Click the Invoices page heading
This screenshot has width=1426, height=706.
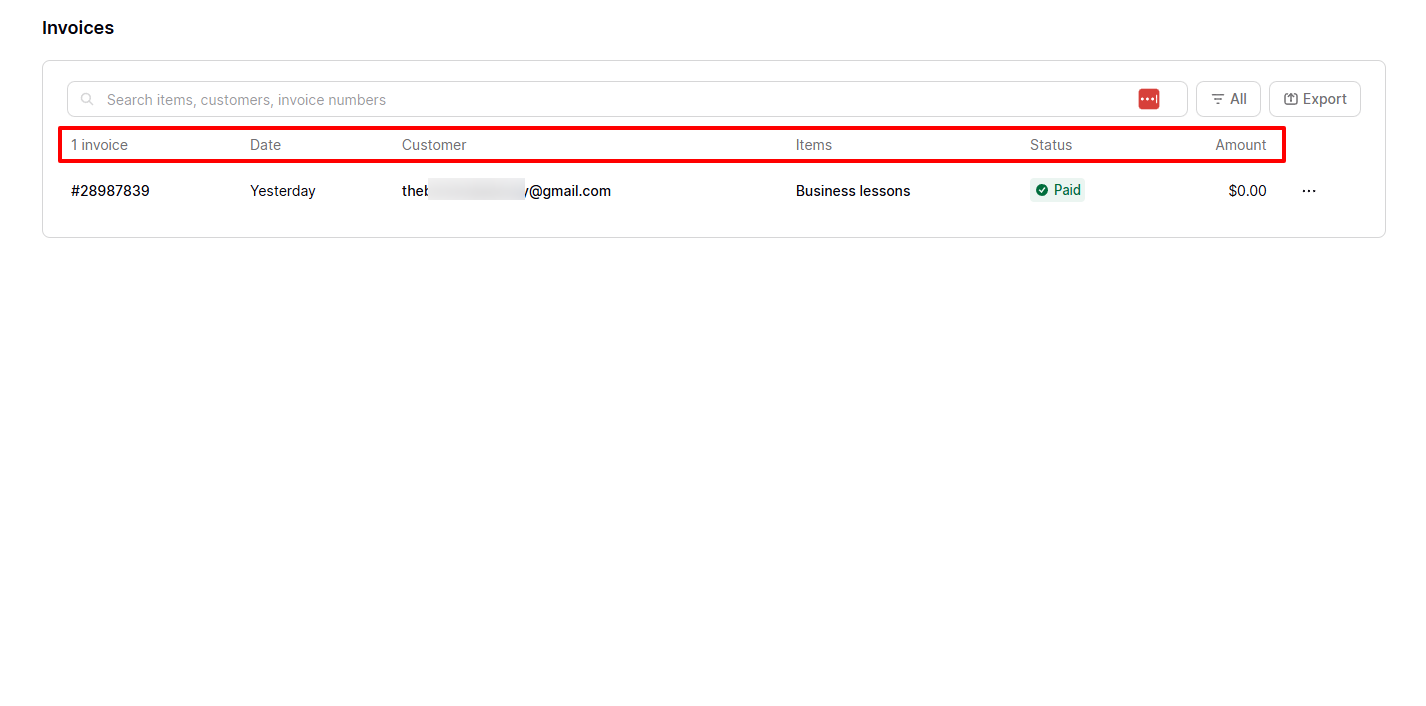(78, 28)
